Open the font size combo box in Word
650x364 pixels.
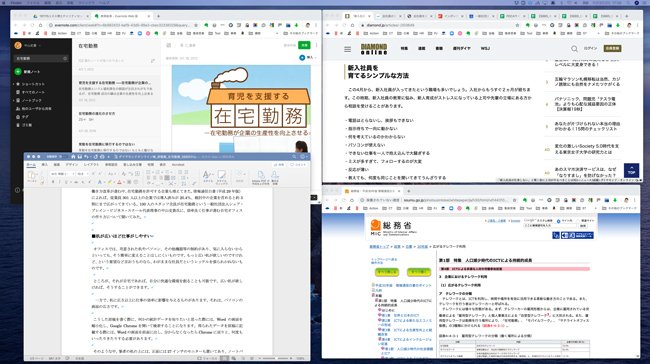tap(82, 174)
